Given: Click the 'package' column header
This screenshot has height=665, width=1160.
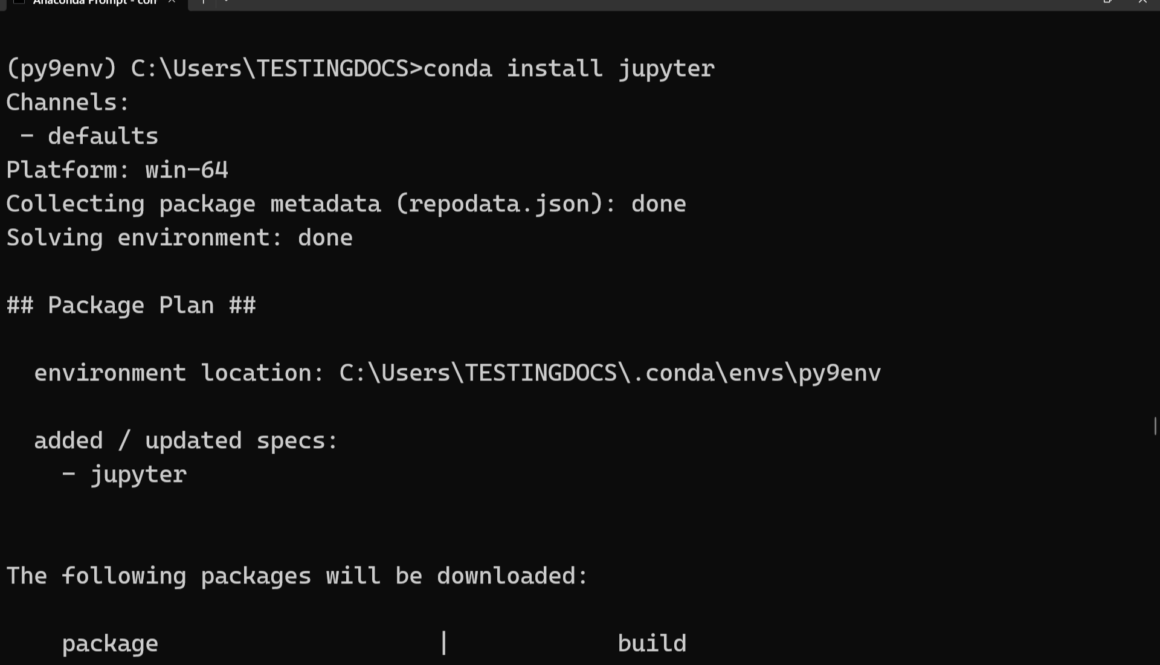Looking at the screenshot, I should [110, 643].
